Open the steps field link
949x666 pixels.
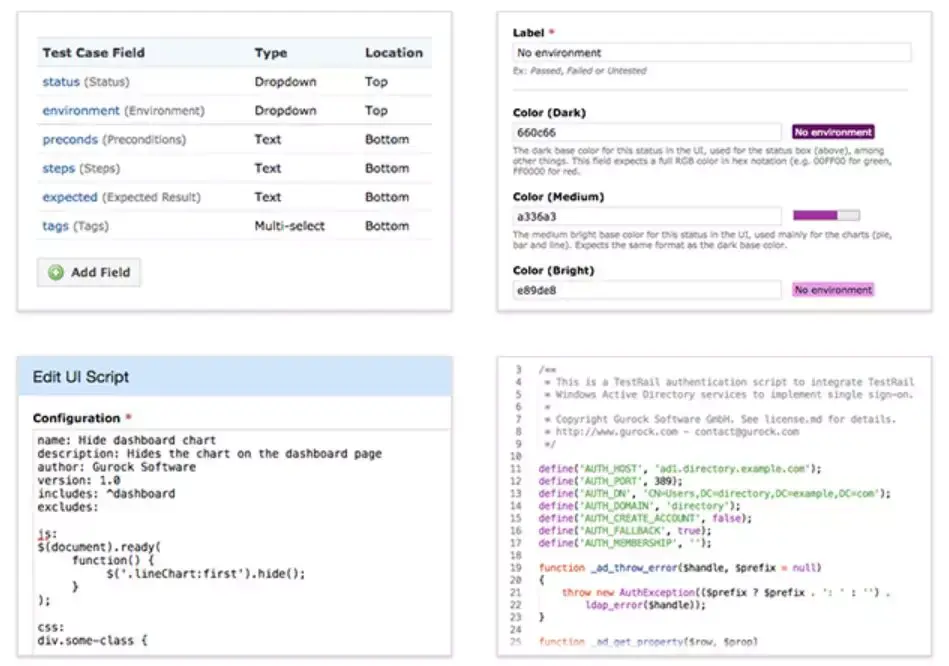pyautogui.click(x=59, y=168)
